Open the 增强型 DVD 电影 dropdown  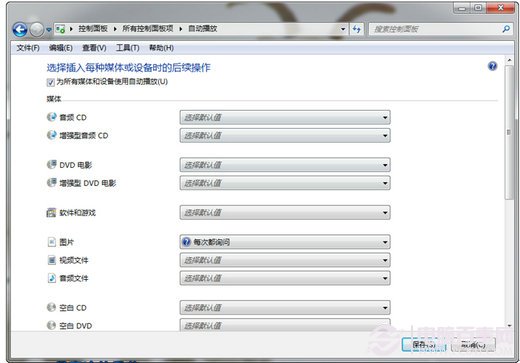[x=285, y=183]
